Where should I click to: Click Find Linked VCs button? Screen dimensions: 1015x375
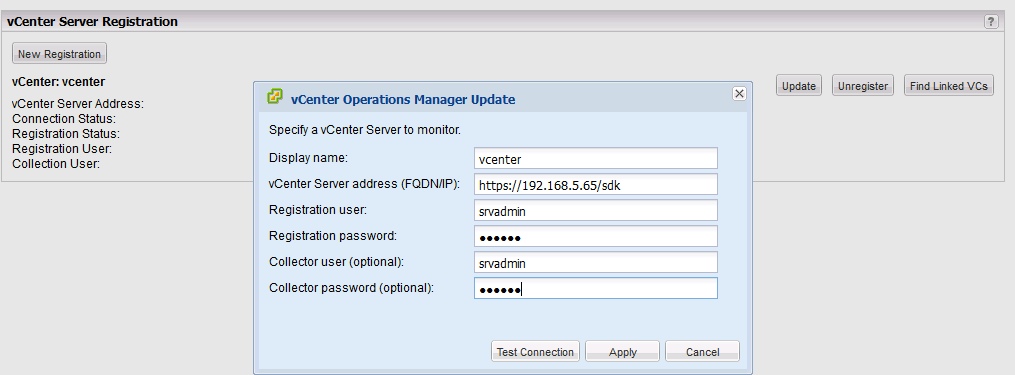click(x=948, y=85)
